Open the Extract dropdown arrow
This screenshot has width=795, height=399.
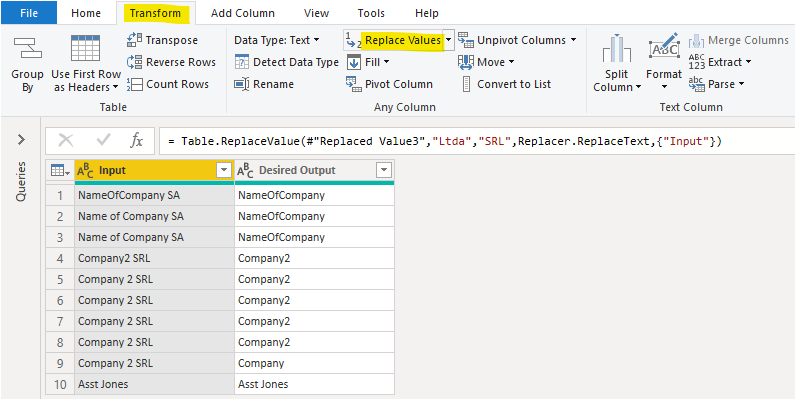point(747,62)
